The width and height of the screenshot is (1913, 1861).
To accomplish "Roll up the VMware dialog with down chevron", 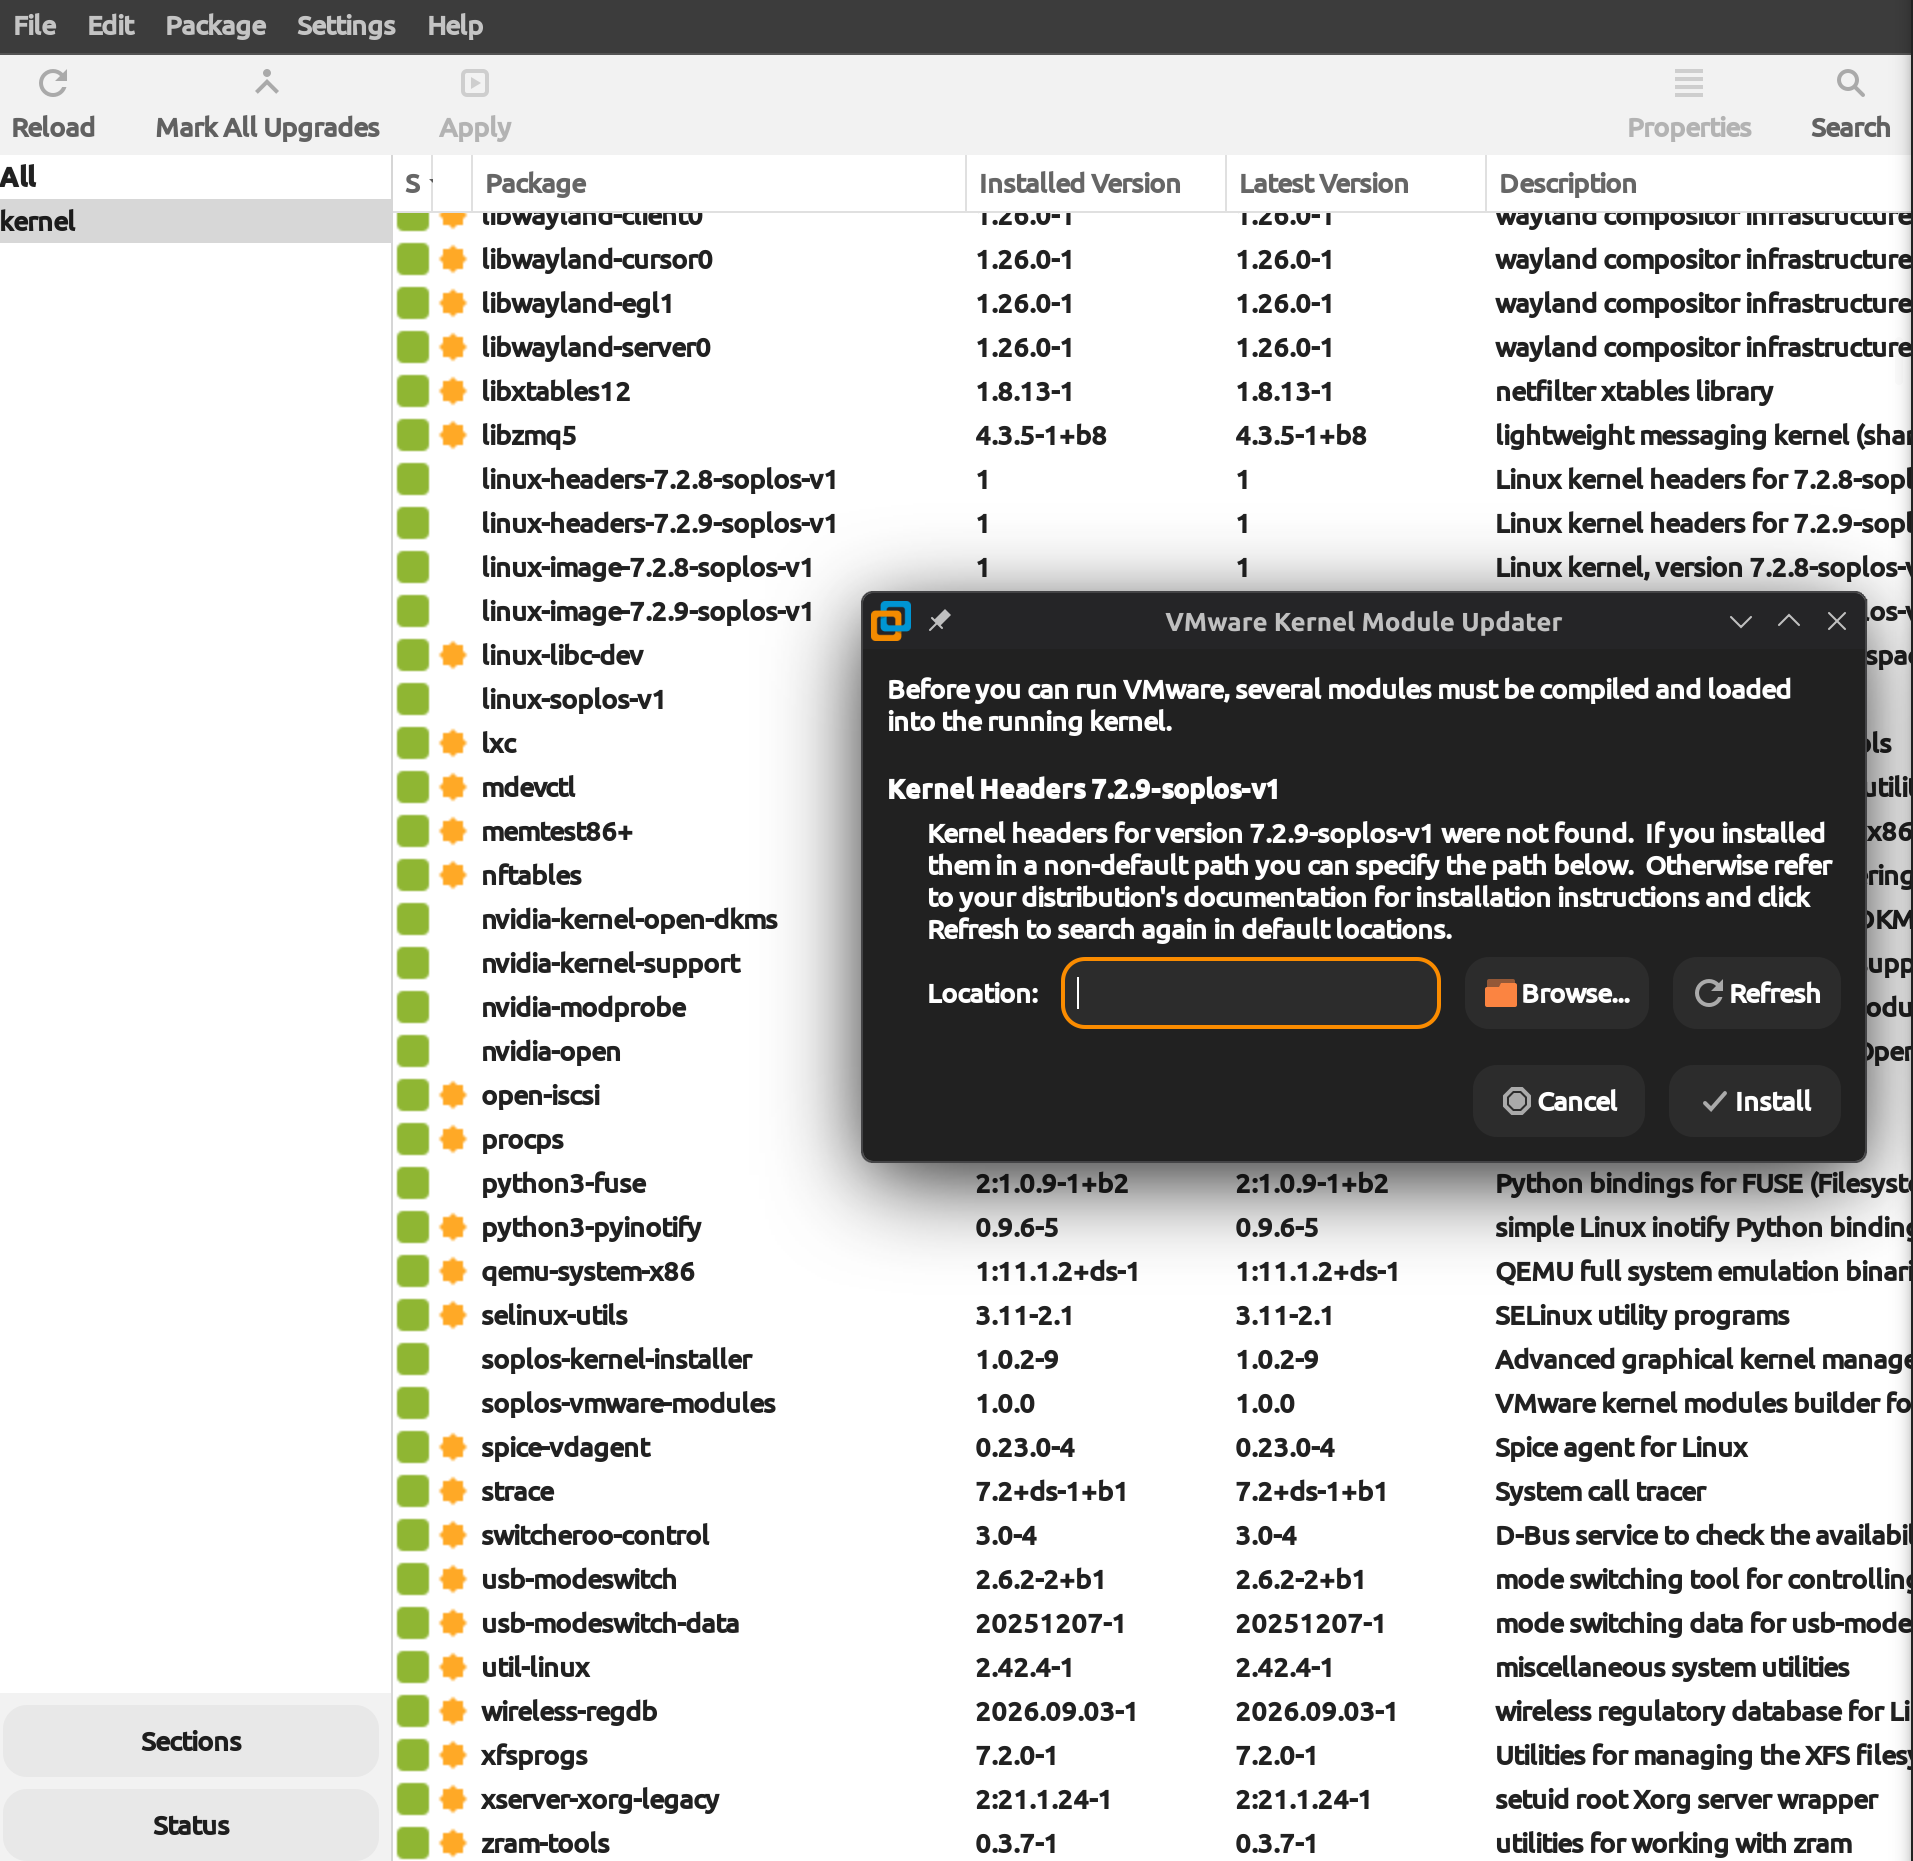I will tap(1741, 621).
